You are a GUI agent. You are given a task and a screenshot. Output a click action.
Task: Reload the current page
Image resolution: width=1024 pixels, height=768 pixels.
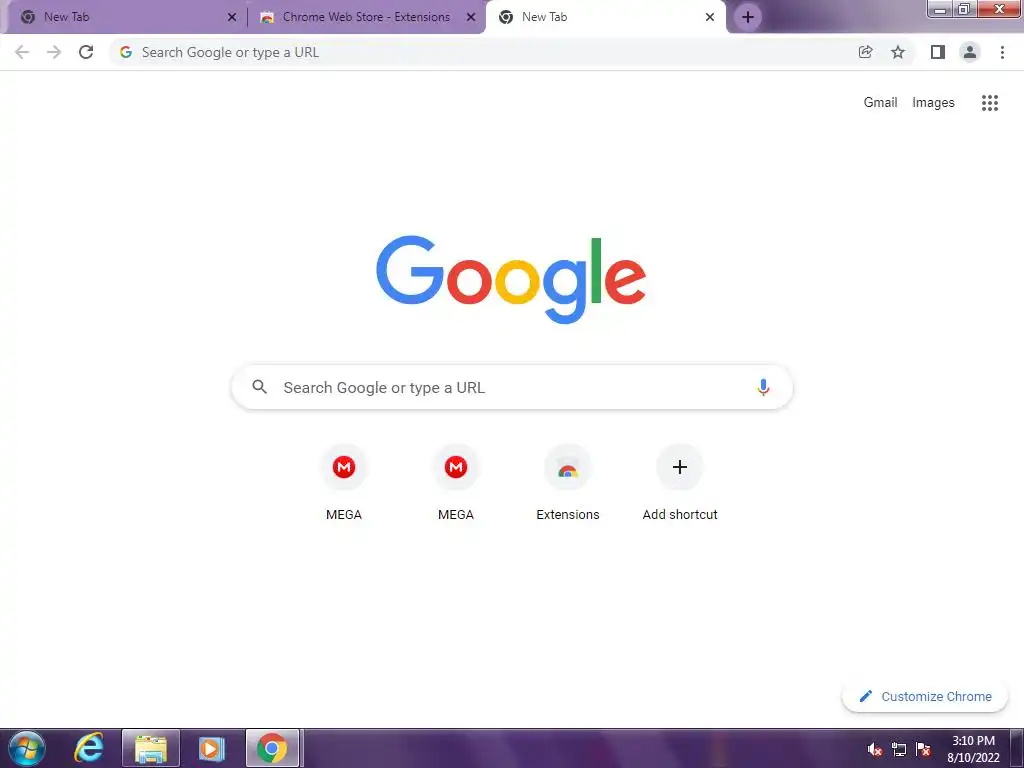click(86, 52)
